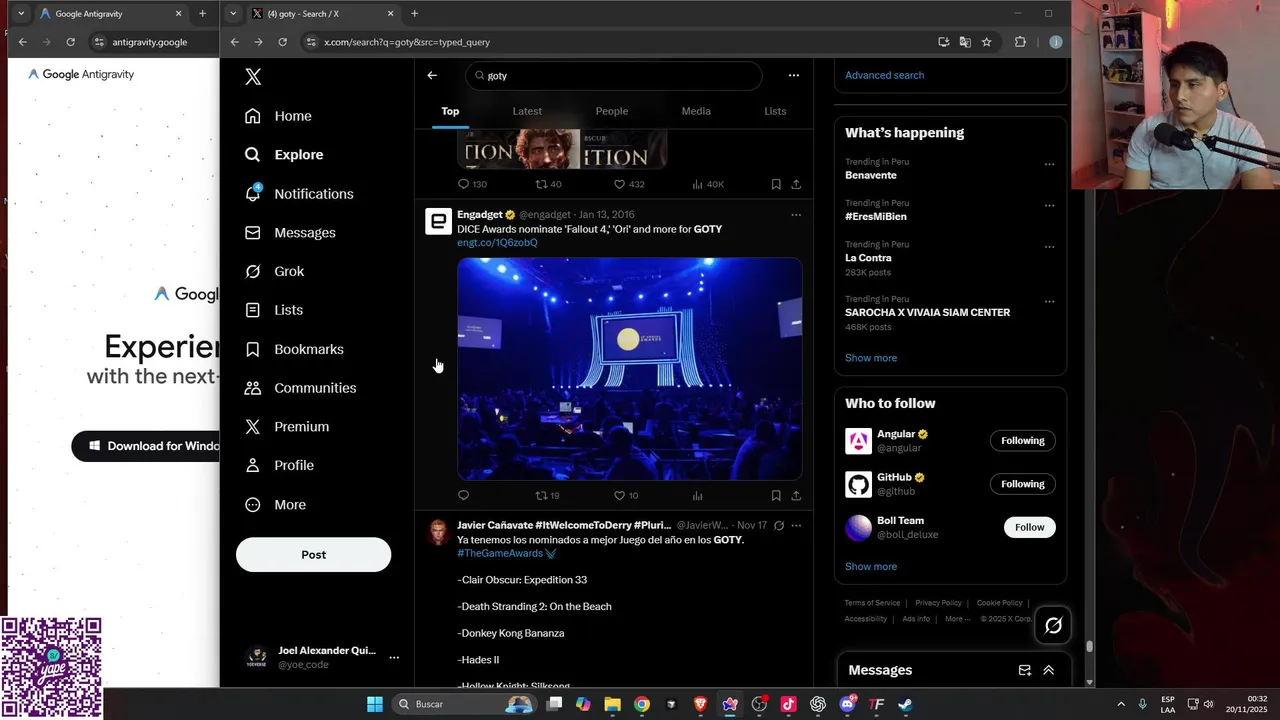Open Bookmarks in the X sidebar
This screenshot has width=1280, height=720.
pos(295,349)
